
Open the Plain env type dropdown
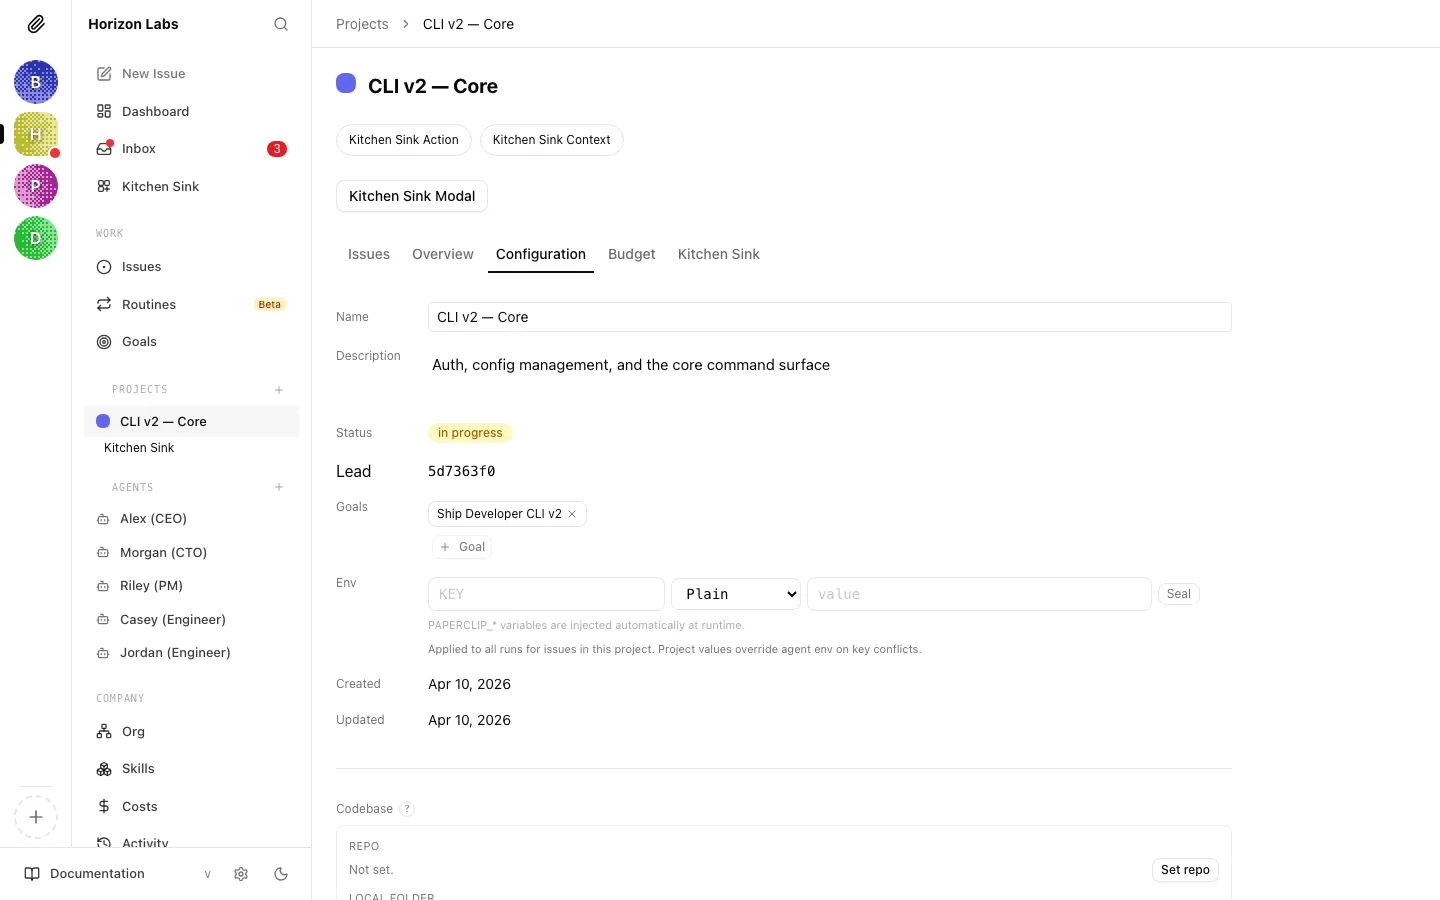[x=736, y=594]
